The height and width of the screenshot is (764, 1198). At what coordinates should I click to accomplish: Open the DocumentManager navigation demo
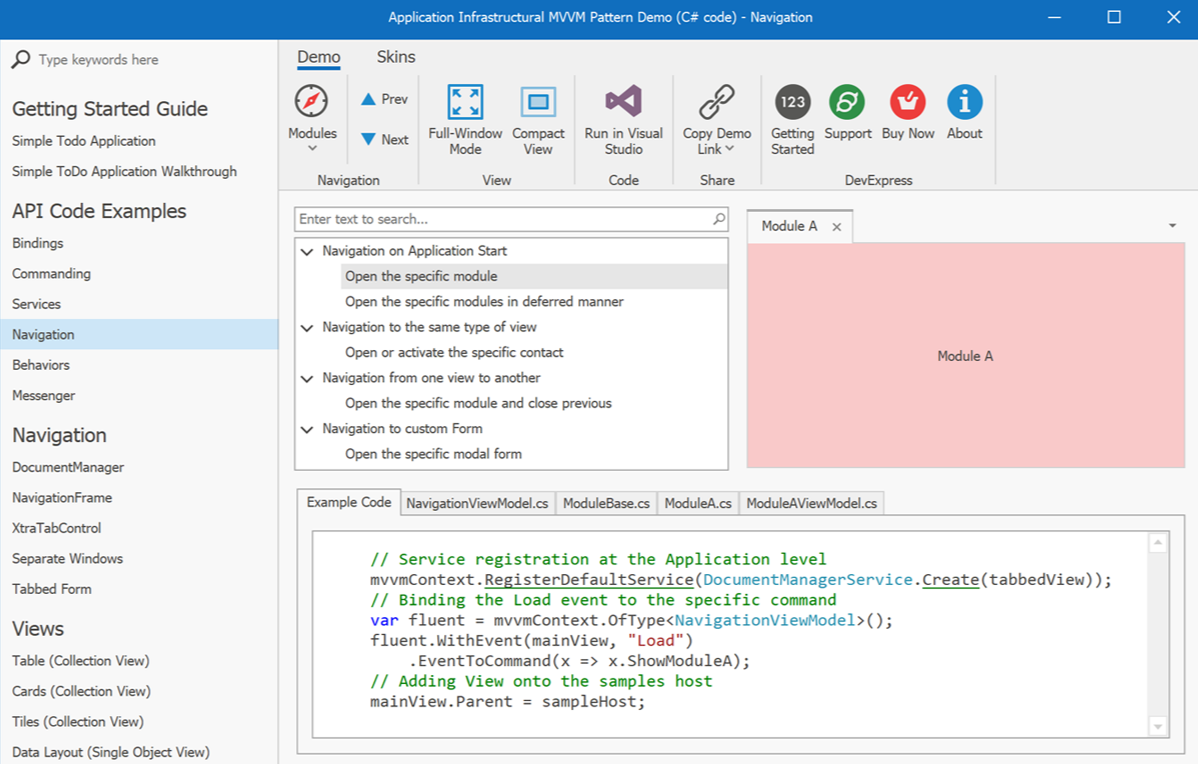(68, 467)
